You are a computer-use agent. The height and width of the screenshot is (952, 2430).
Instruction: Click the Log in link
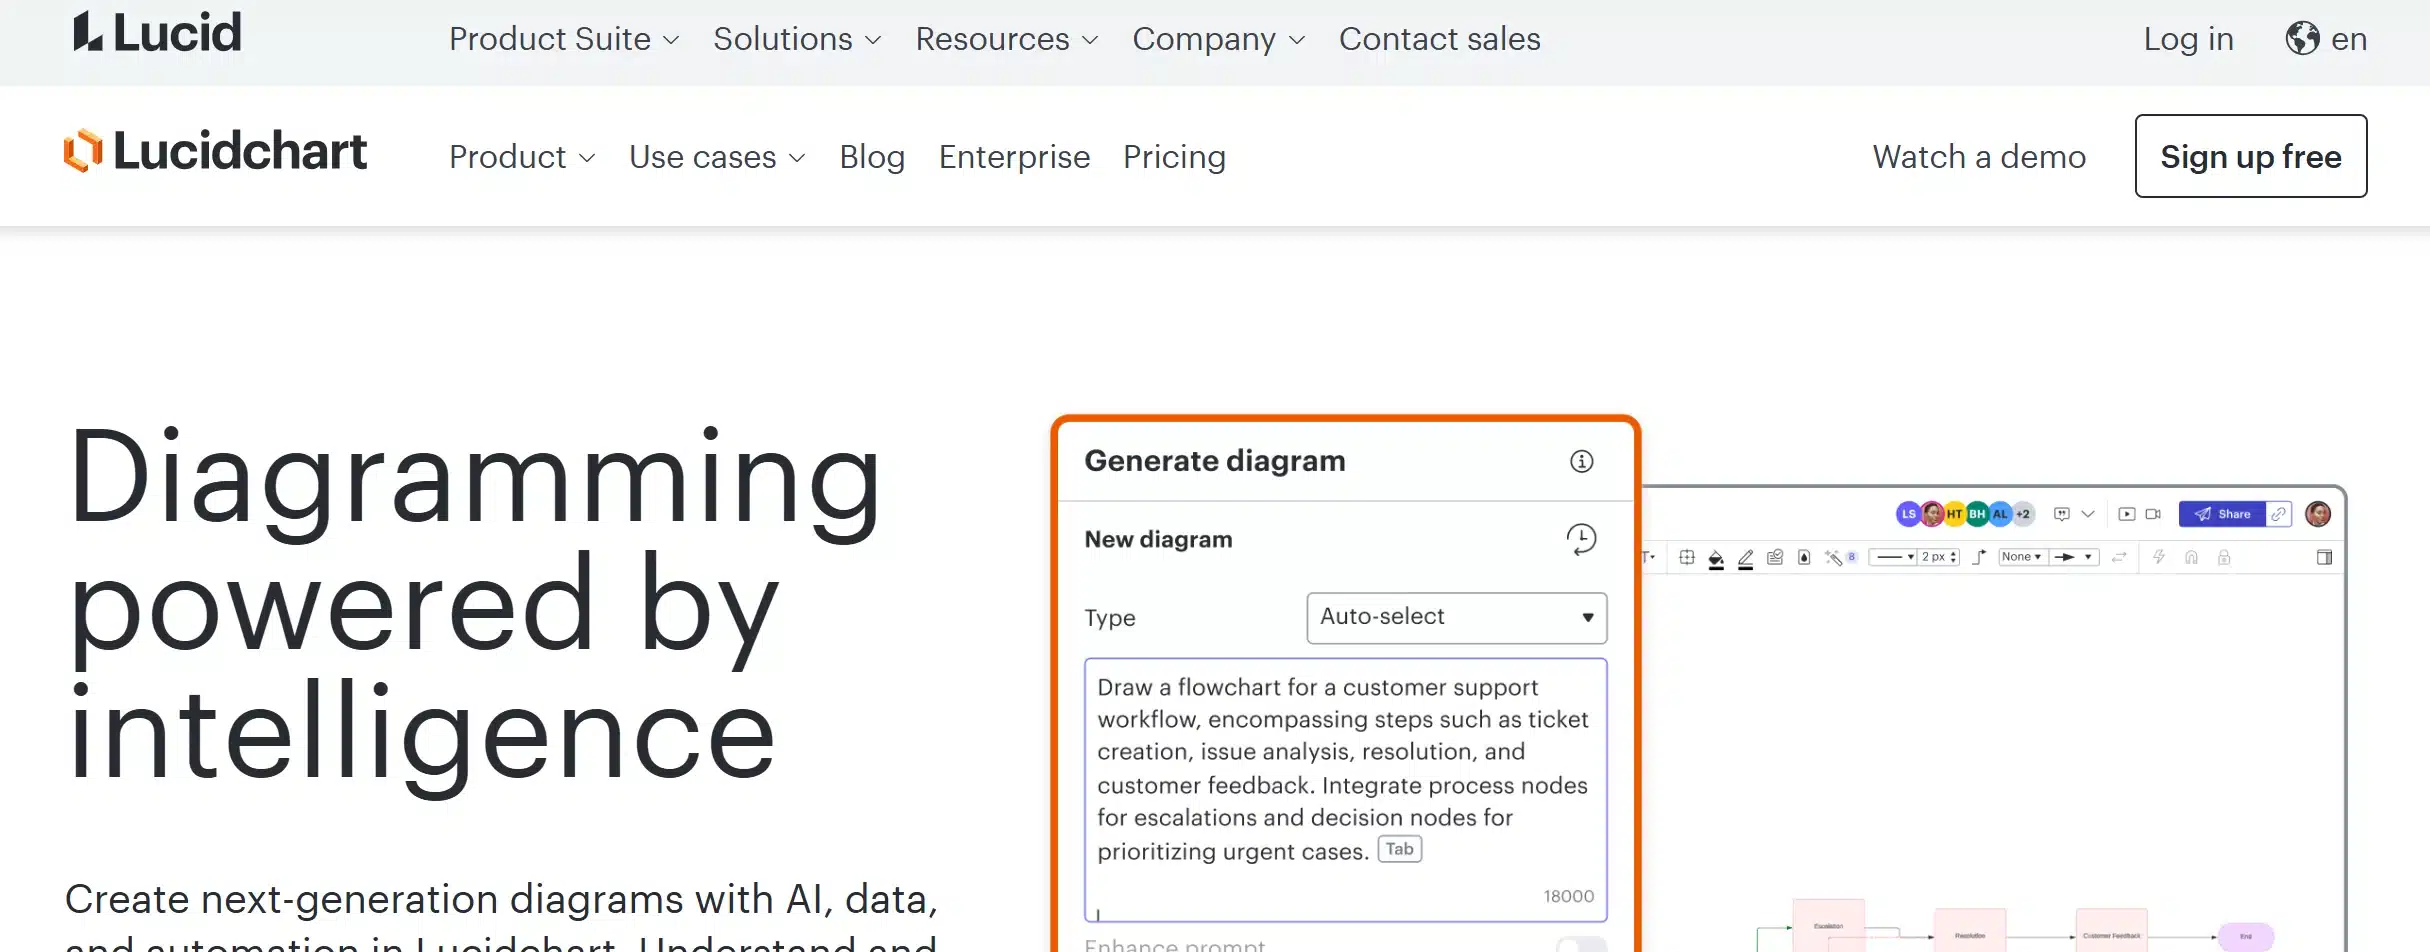[x=2188, y=39]
